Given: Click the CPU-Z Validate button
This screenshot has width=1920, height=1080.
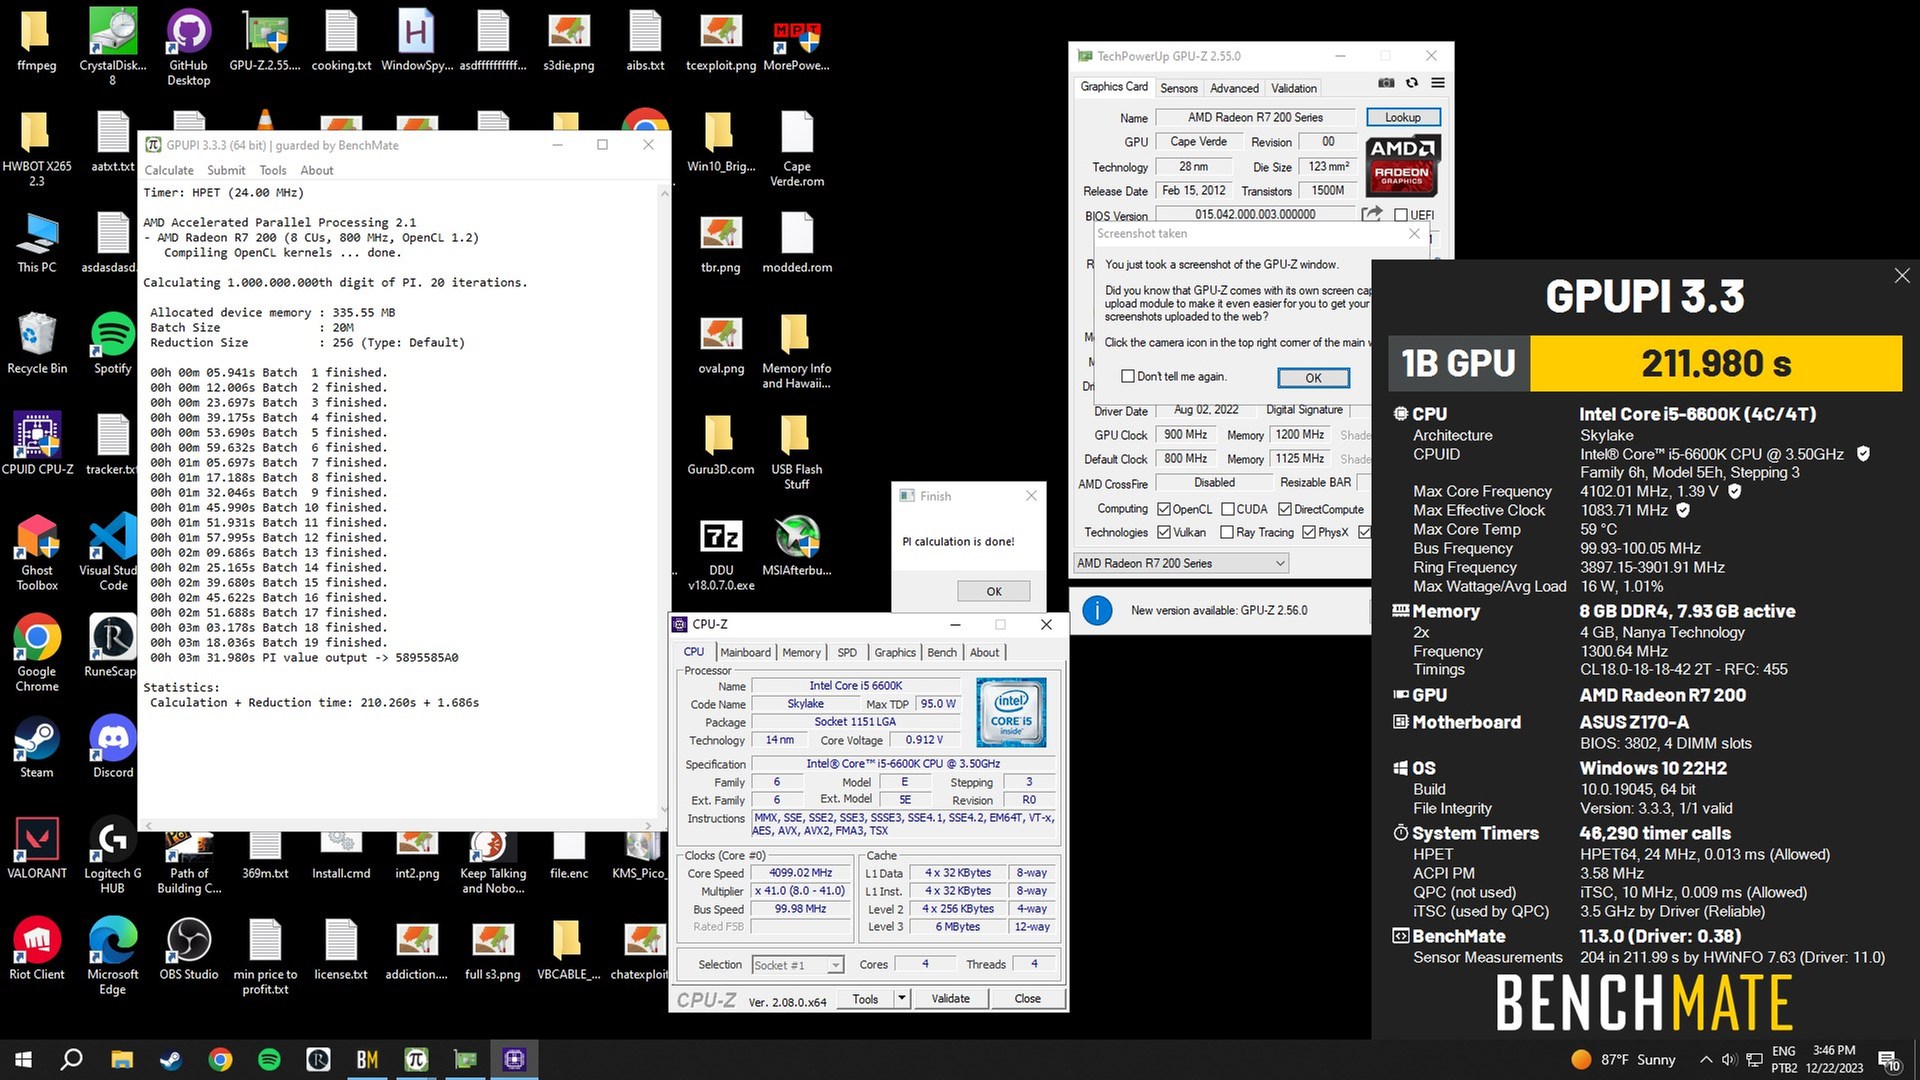Looking at the screenshot, I should (950, 998).
